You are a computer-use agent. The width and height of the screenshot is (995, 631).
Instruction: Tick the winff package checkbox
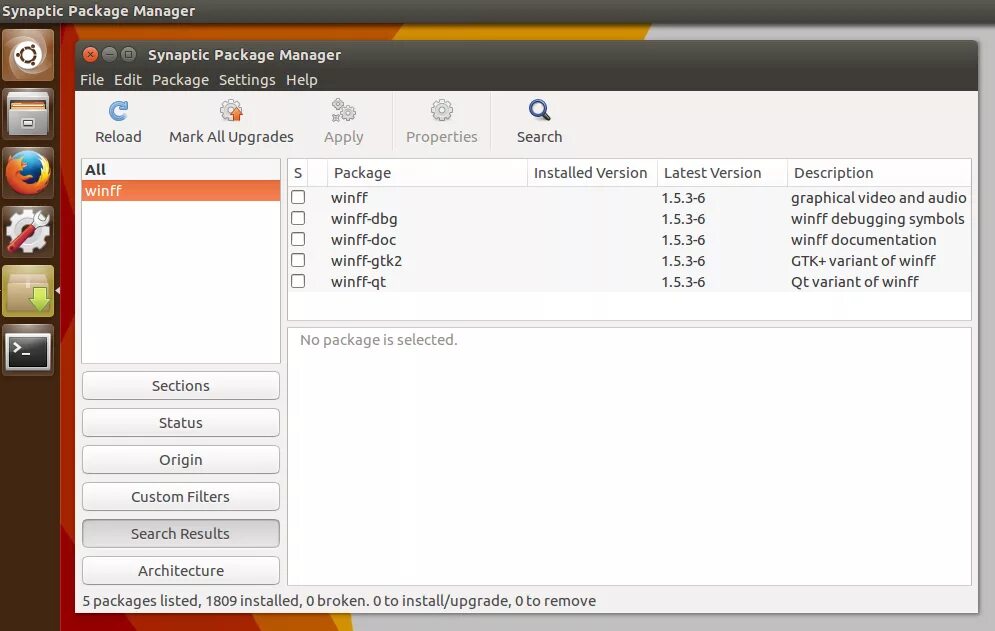298,197
